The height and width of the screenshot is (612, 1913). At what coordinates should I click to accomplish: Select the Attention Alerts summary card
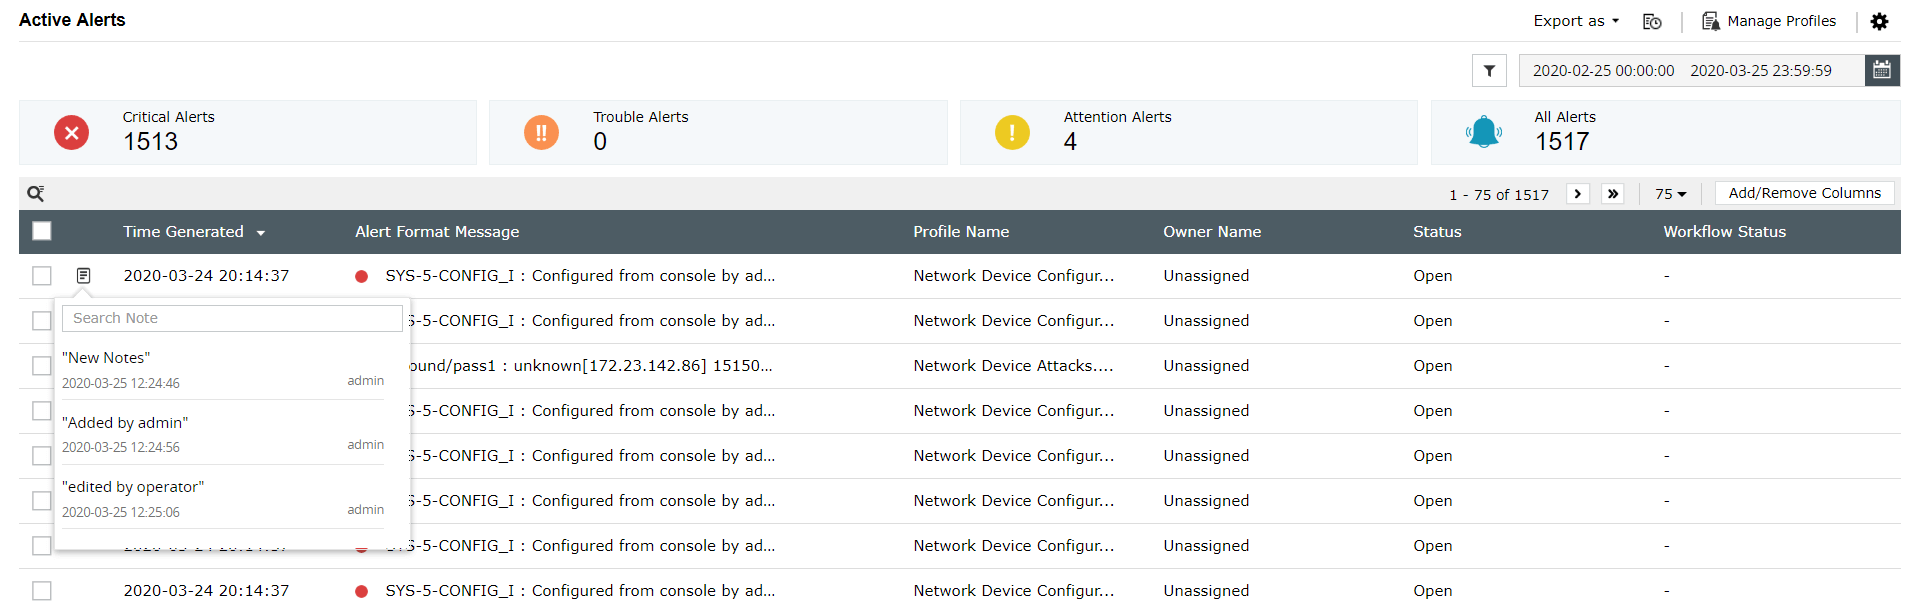coord(1188,132)
